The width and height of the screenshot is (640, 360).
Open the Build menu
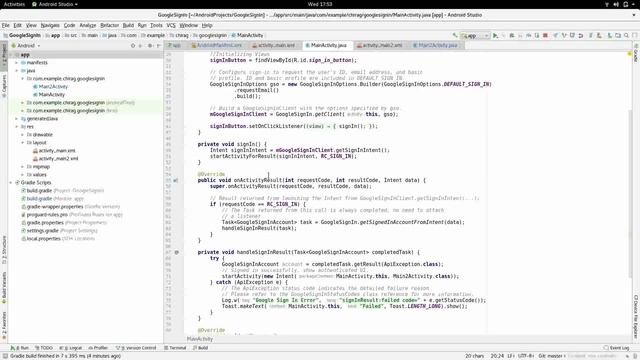point(128,25)
